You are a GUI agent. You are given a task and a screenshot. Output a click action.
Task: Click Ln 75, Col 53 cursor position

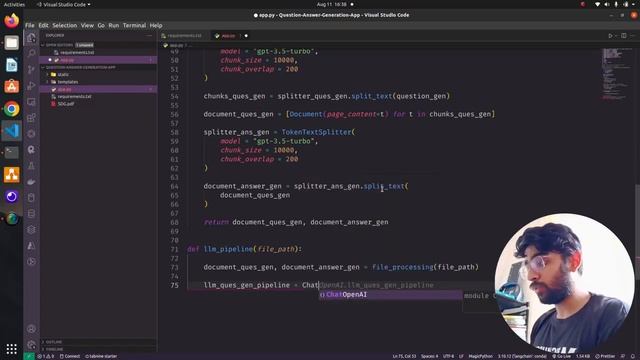tap(404, 356)
